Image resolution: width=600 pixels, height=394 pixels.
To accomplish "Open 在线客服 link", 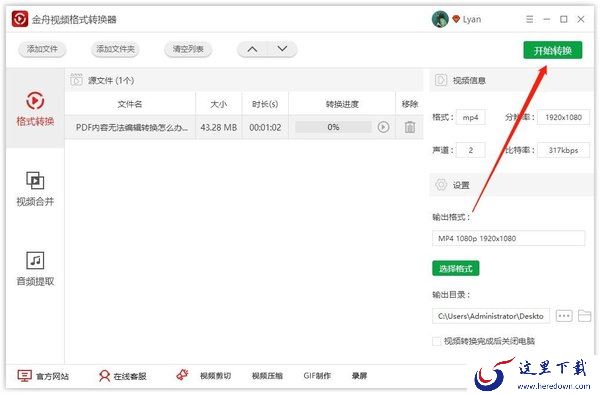I will [x=122, y=376].
